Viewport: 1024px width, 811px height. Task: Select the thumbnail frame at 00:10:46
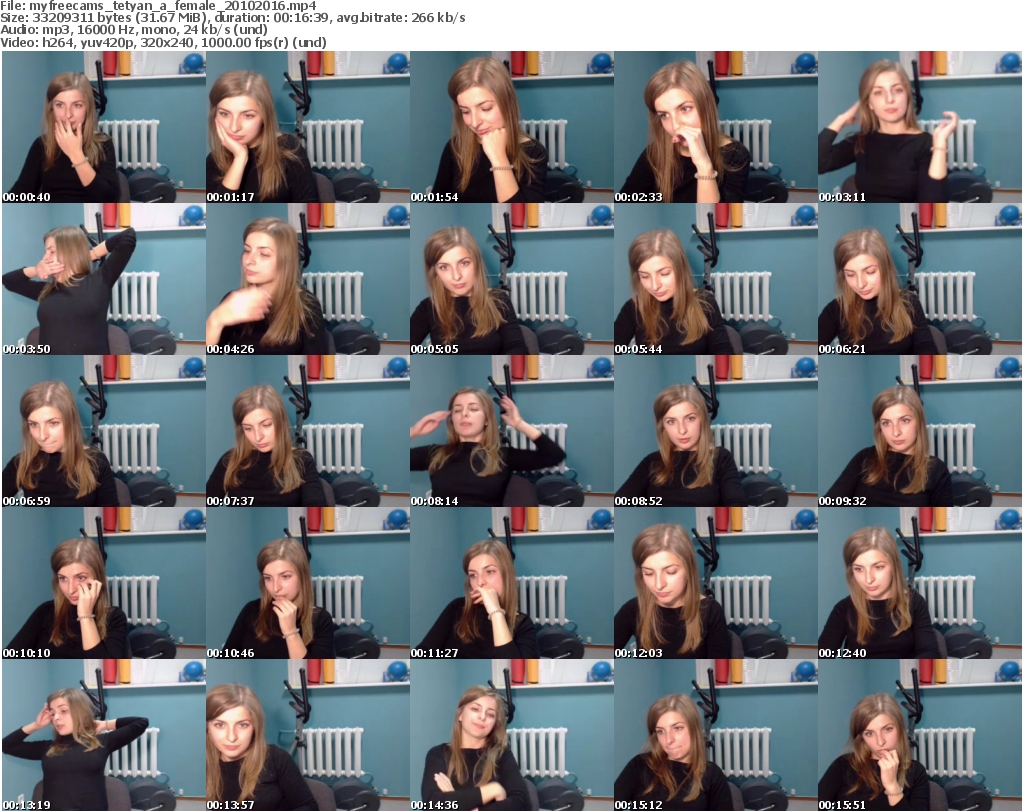tap(308, 583)
